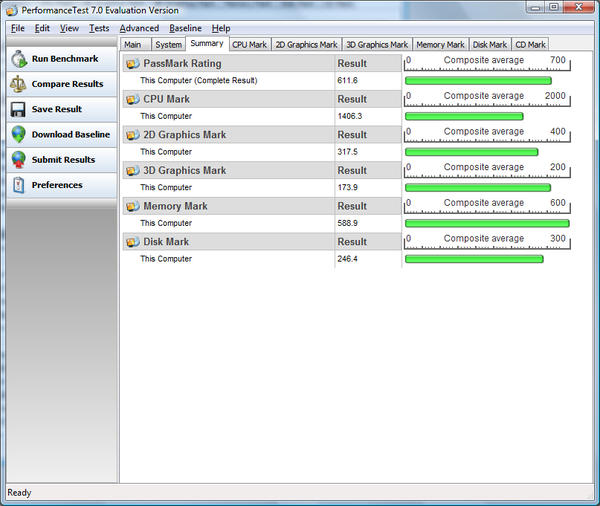
Task: Click the Preferences clipboard icon
Action: coord(18,185)
